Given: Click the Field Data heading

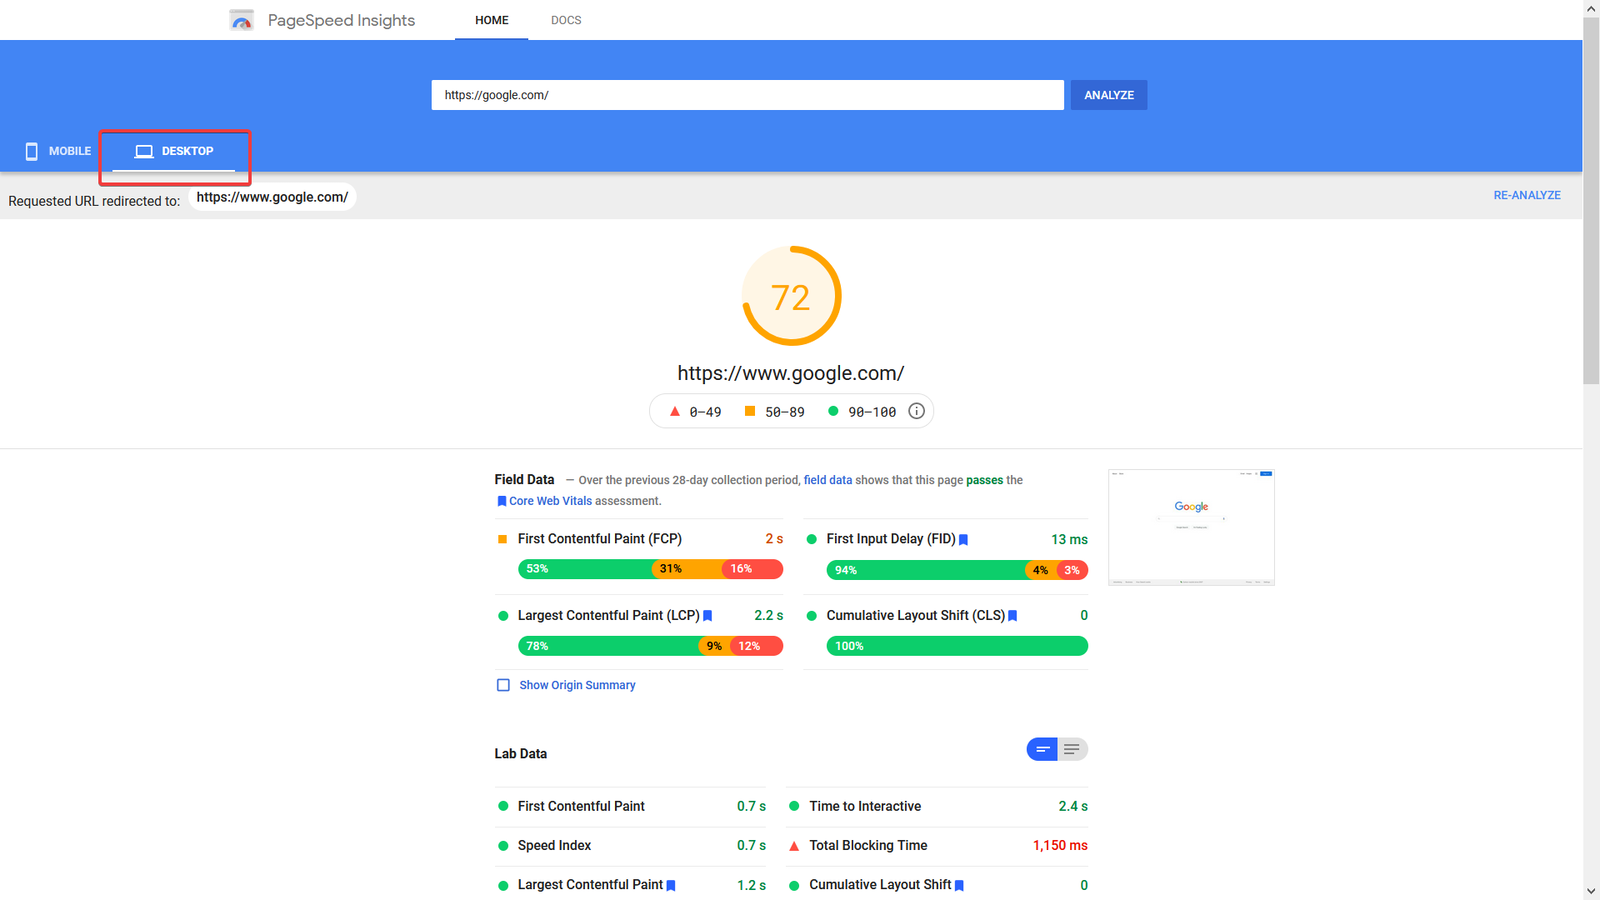Looking at the screenshot, I should tap(524, 480).
